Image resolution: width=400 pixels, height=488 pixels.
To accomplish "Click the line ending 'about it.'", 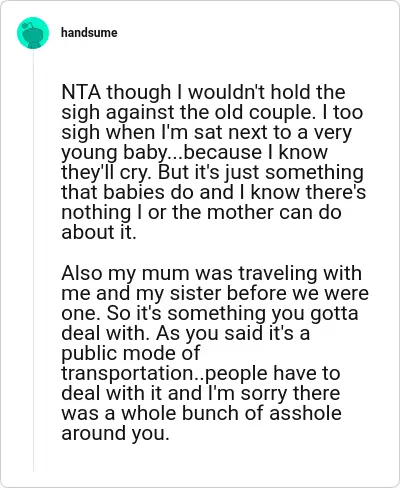I will tap(99, 232).
